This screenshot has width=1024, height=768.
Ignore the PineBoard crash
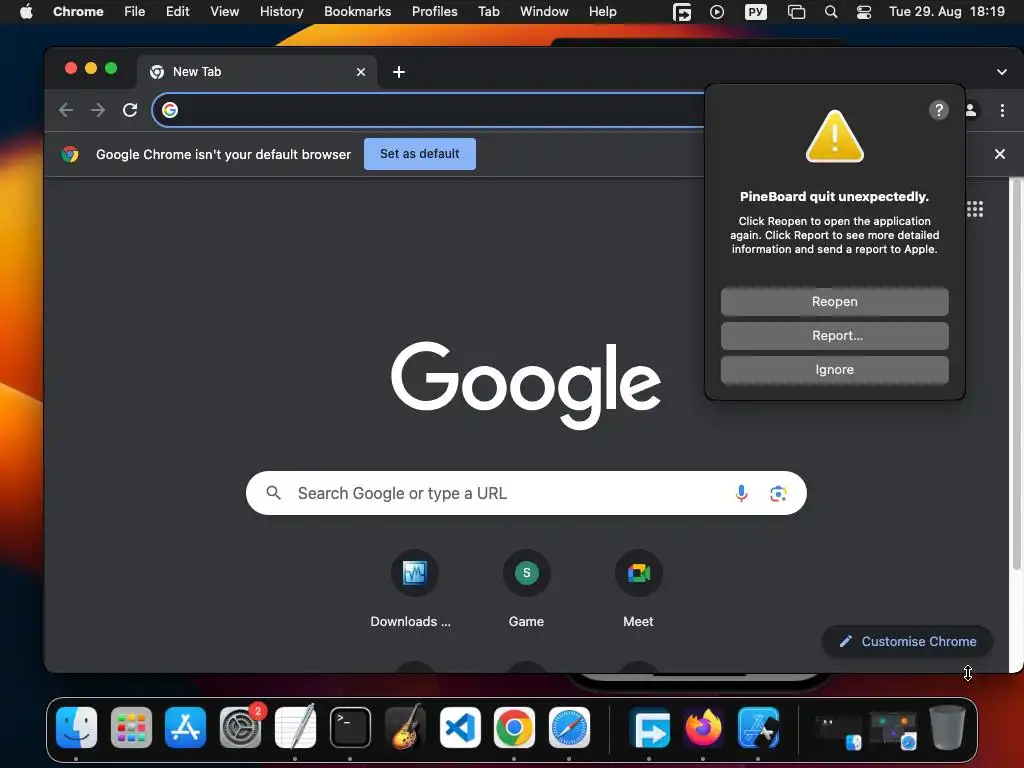(835, 370)
